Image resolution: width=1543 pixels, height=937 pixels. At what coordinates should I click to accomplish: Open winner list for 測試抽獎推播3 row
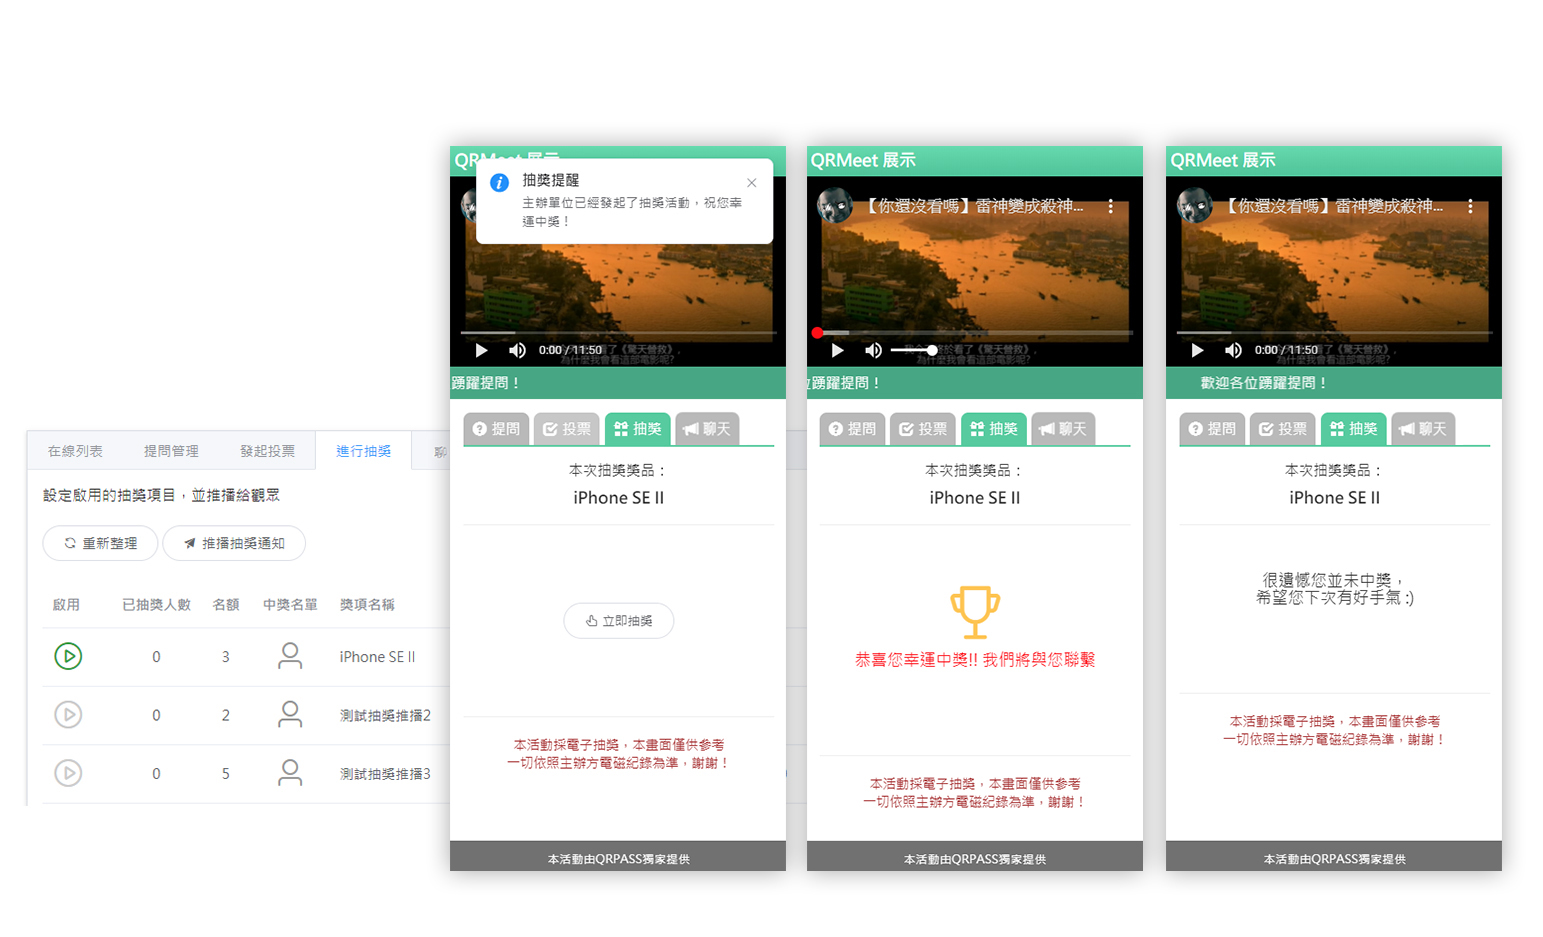click(290, 773)
